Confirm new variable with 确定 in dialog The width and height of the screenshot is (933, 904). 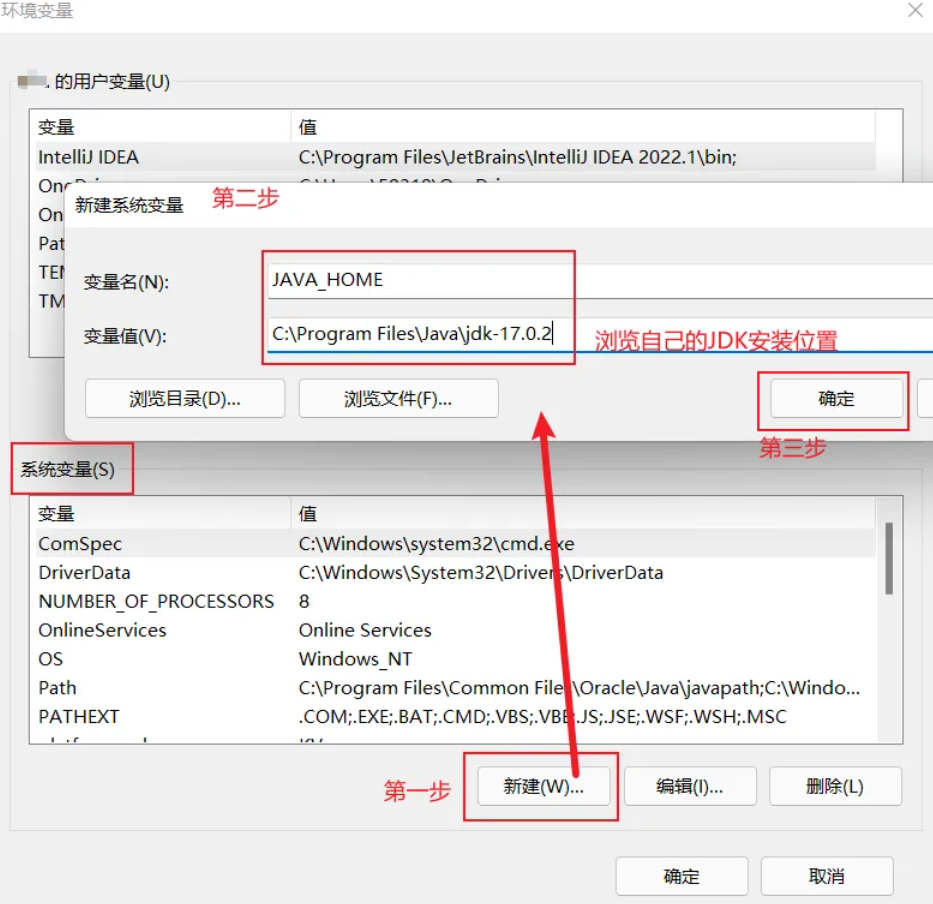(x=836, y=399)
